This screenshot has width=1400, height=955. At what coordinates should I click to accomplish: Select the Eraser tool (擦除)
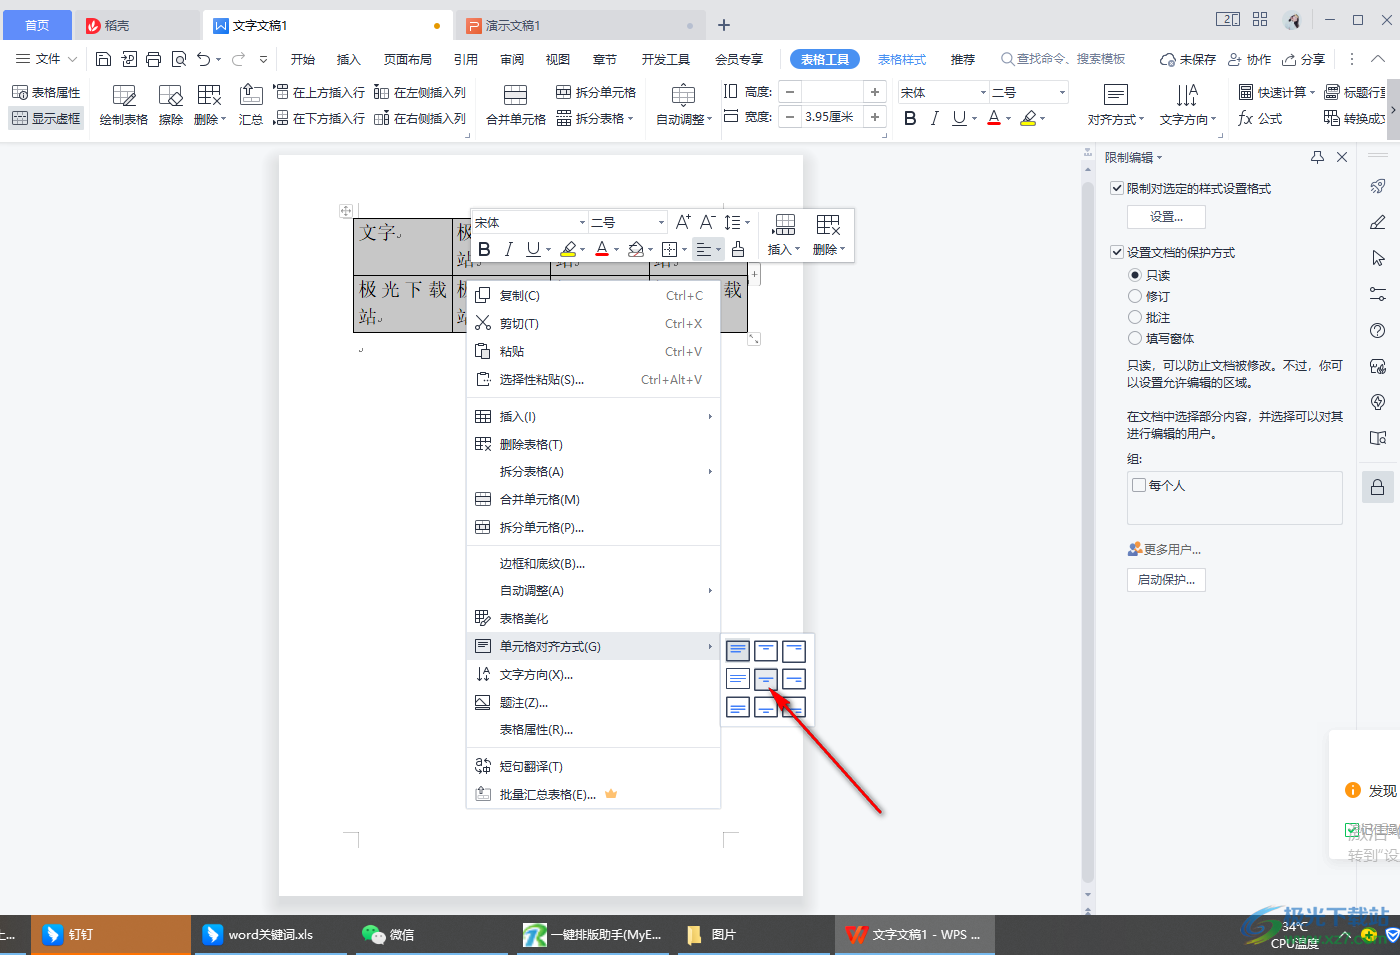171,105
